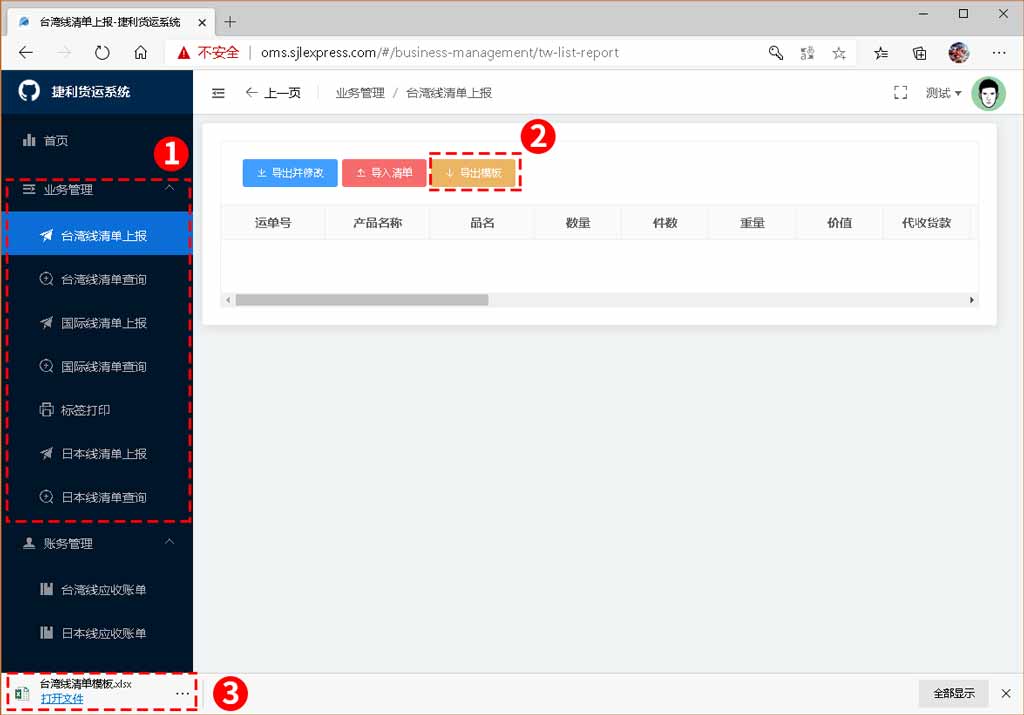
Task: Open the 测试 user dropdown
Action: pyautogui.click(x=943, y=93)
